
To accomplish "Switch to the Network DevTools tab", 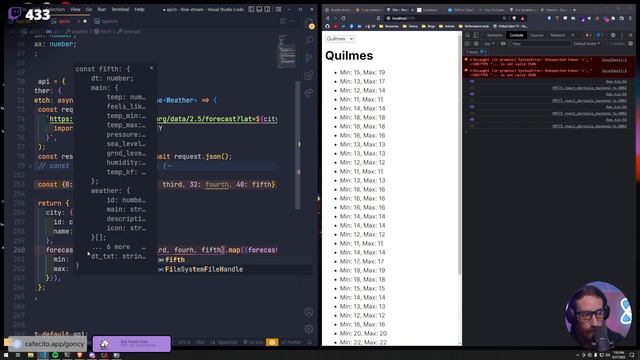I will pyautogui.click(x=558, y=35).
